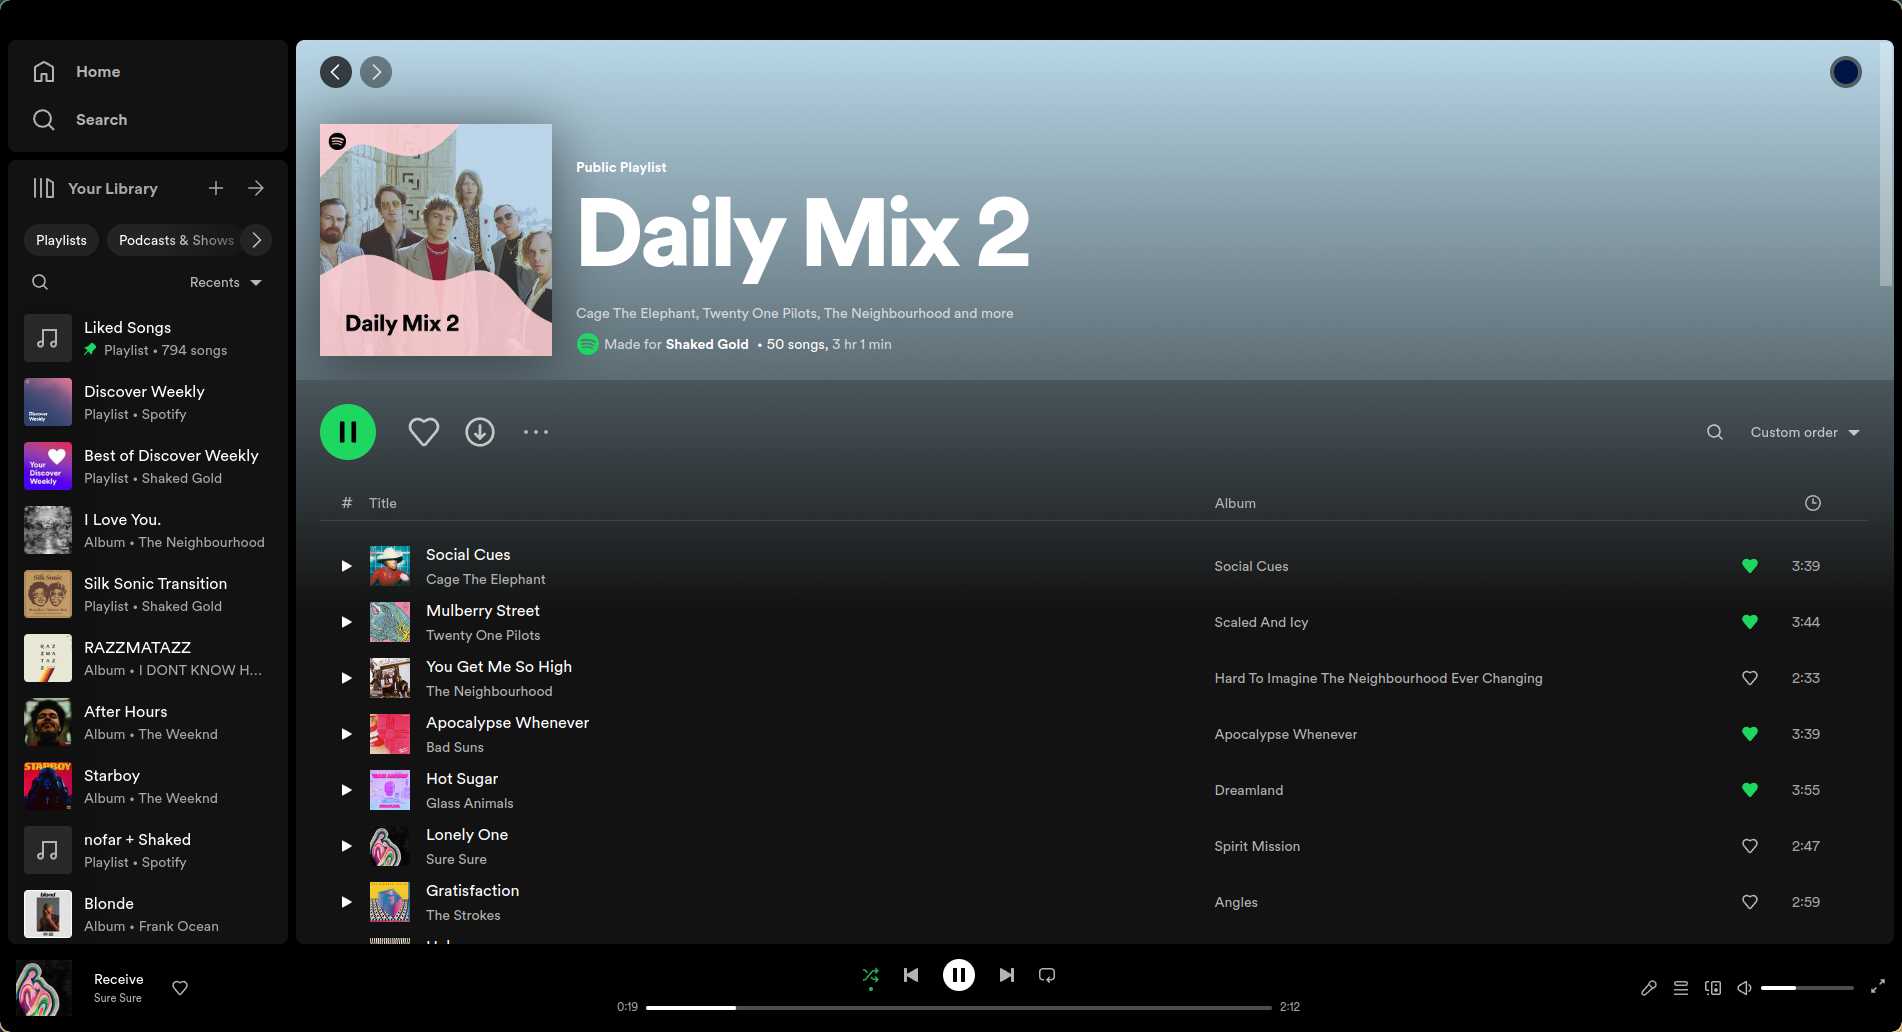Image resolution: width=1902 pixels, height=1032 pixels.
Task: Open the play queue
Action: [1681, 988]
